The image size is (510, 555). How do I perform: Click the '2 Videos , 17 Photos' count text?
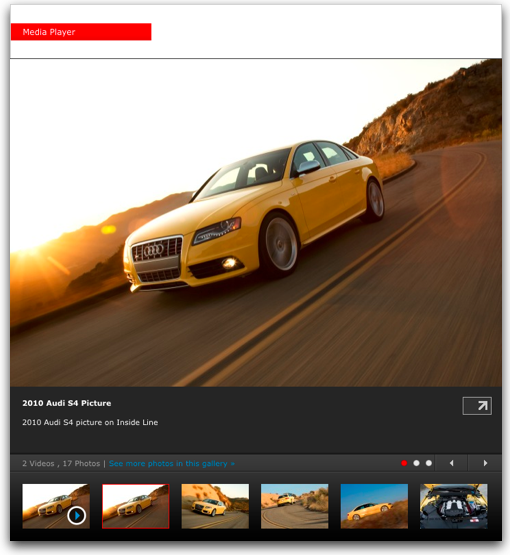point(61,464)
